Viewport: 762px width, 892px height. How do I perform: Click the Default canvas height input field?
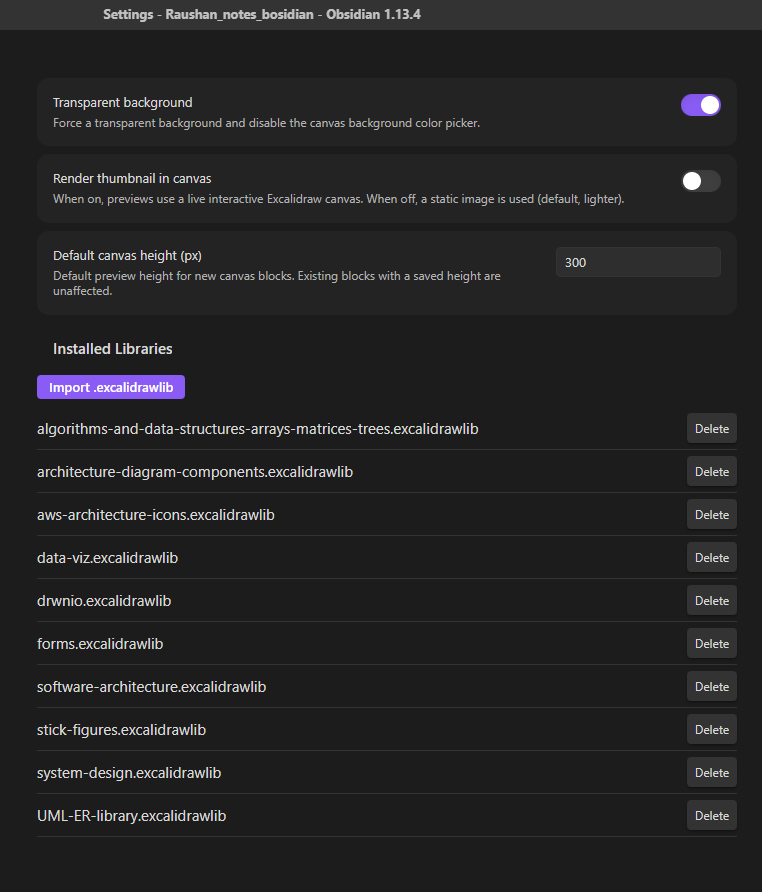point(638,262)
